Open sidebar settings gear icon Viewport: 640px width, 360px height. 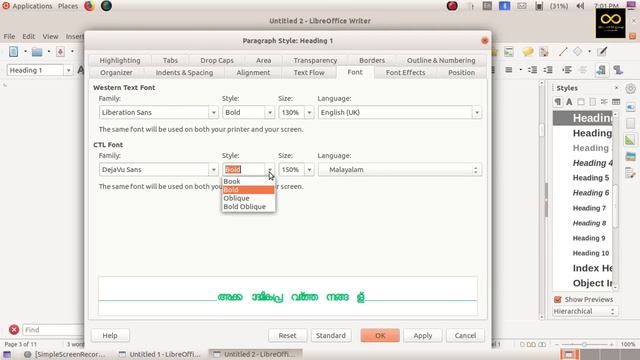[630, 89]
